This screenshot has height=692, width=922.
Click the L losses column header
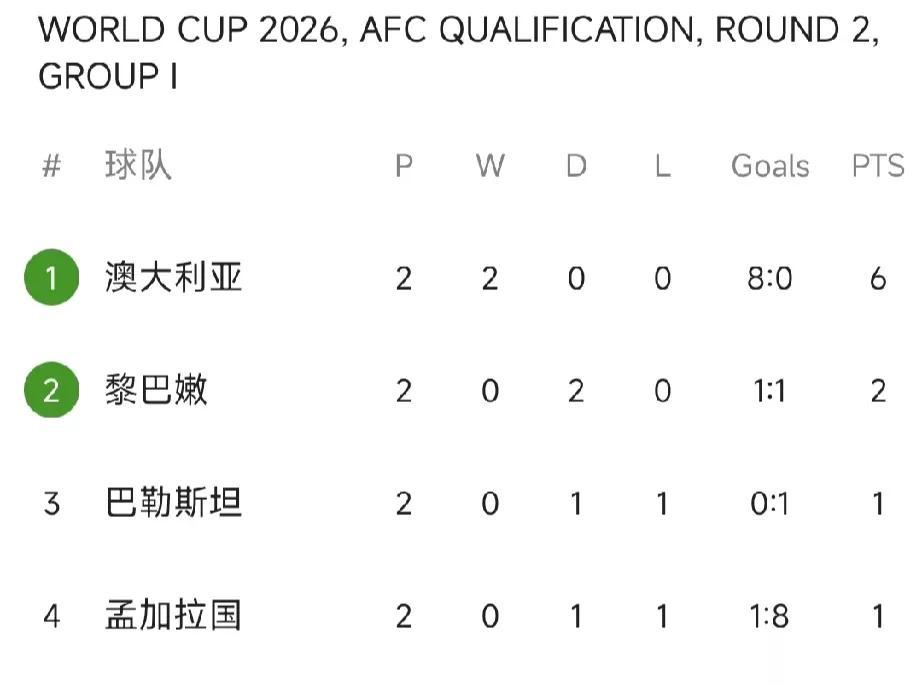click(x=663, y=166)
